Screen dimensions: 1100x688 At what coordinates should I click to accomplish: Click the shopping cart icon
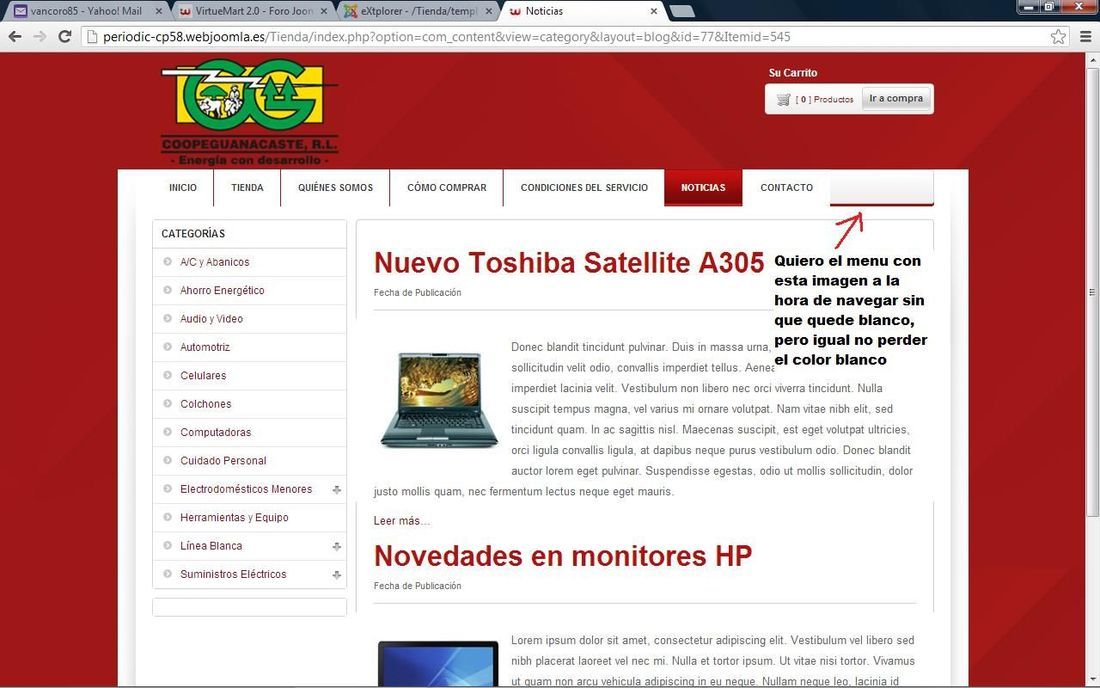click(x=783, y=100)
